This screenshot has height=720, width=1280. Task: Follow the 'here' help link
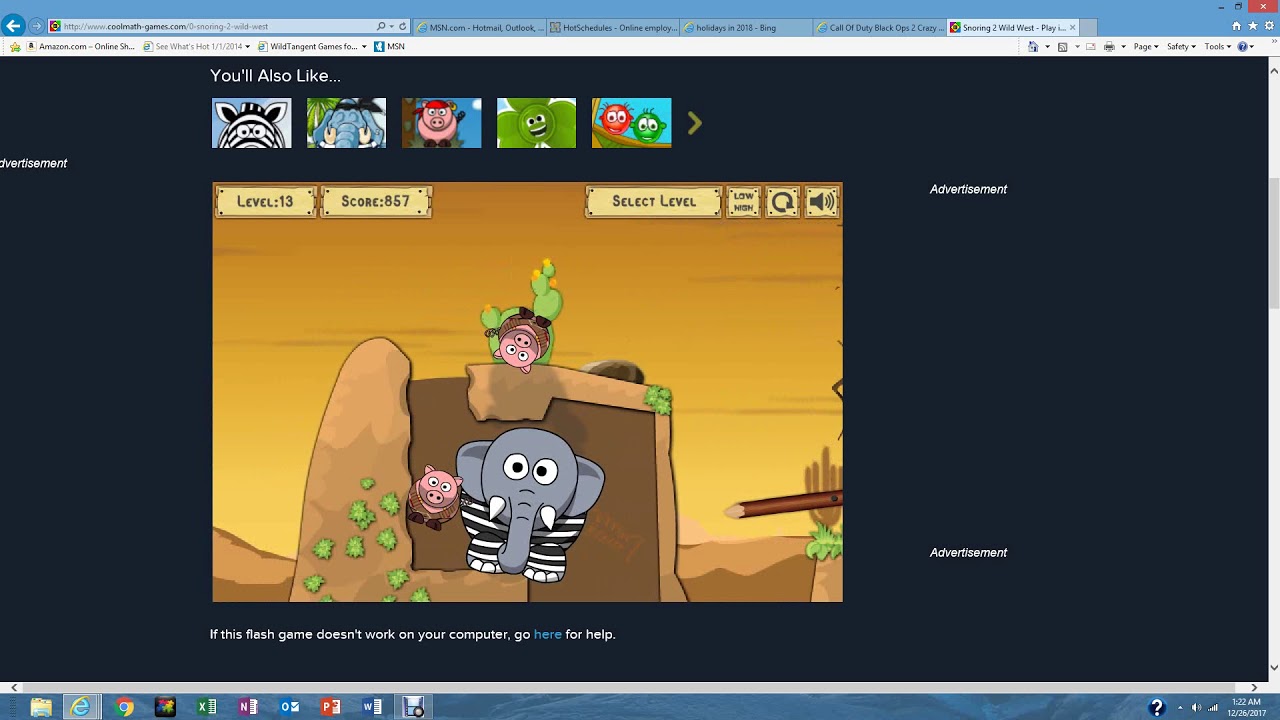pos(548,634)
